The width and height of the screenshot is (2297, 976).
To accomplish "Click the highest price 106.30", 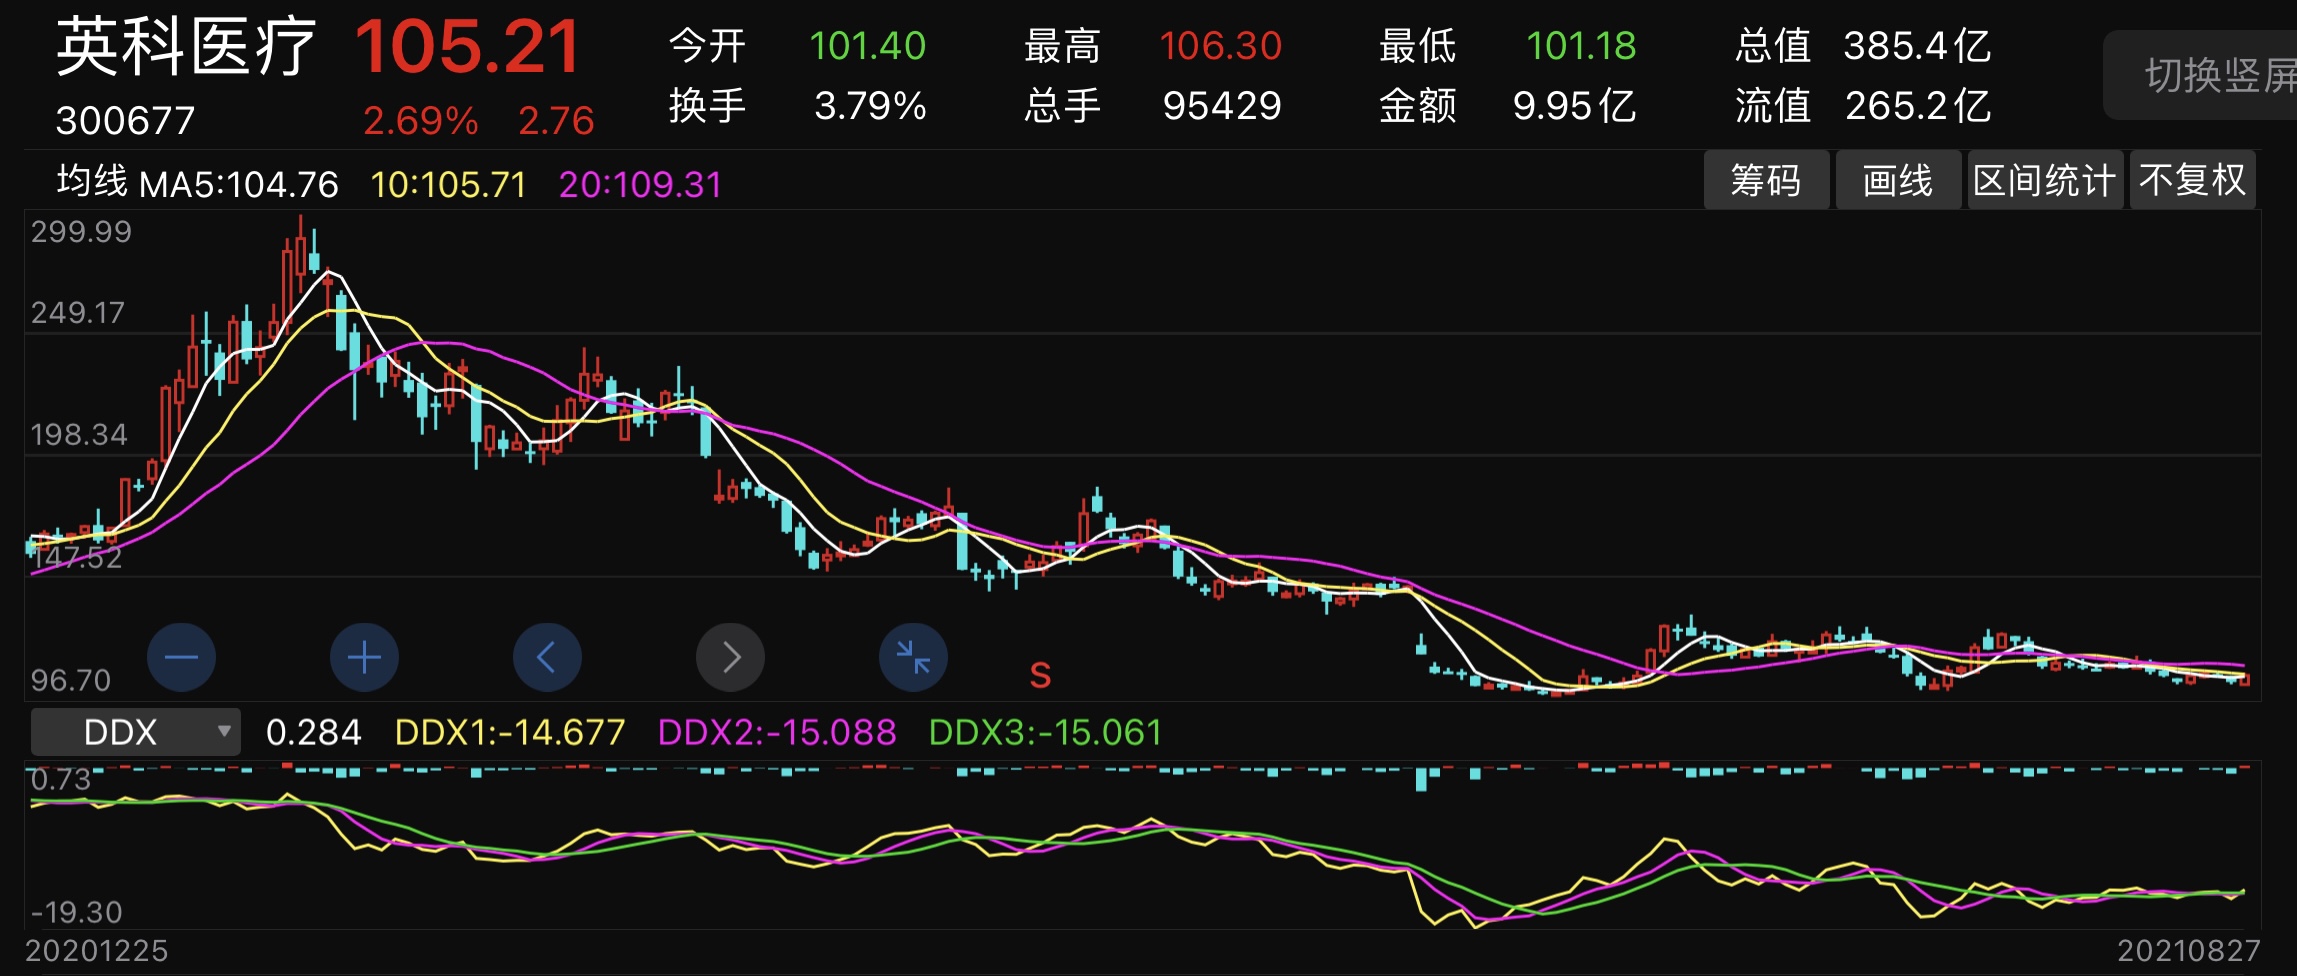I will pos(1221,46).
